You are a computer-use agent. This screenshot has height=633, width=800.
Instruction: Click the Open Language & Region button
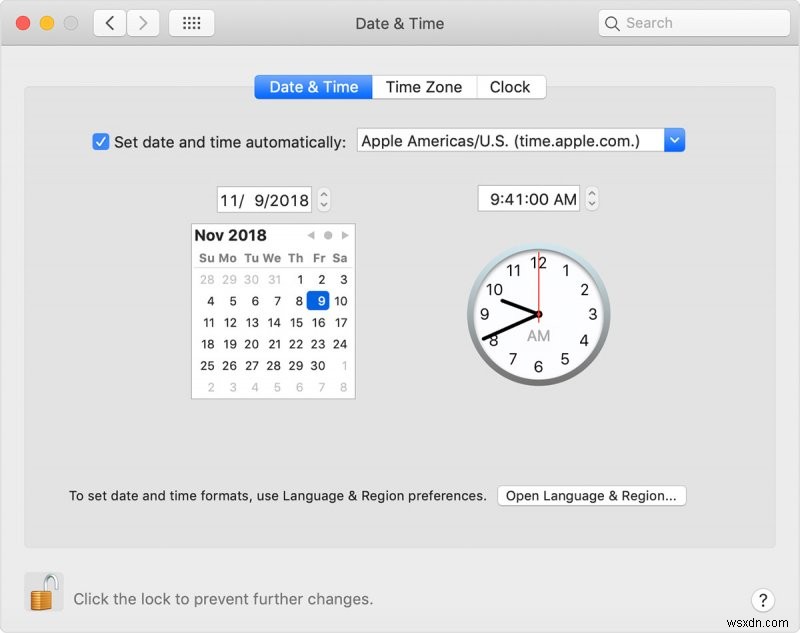tap(591, 495)
